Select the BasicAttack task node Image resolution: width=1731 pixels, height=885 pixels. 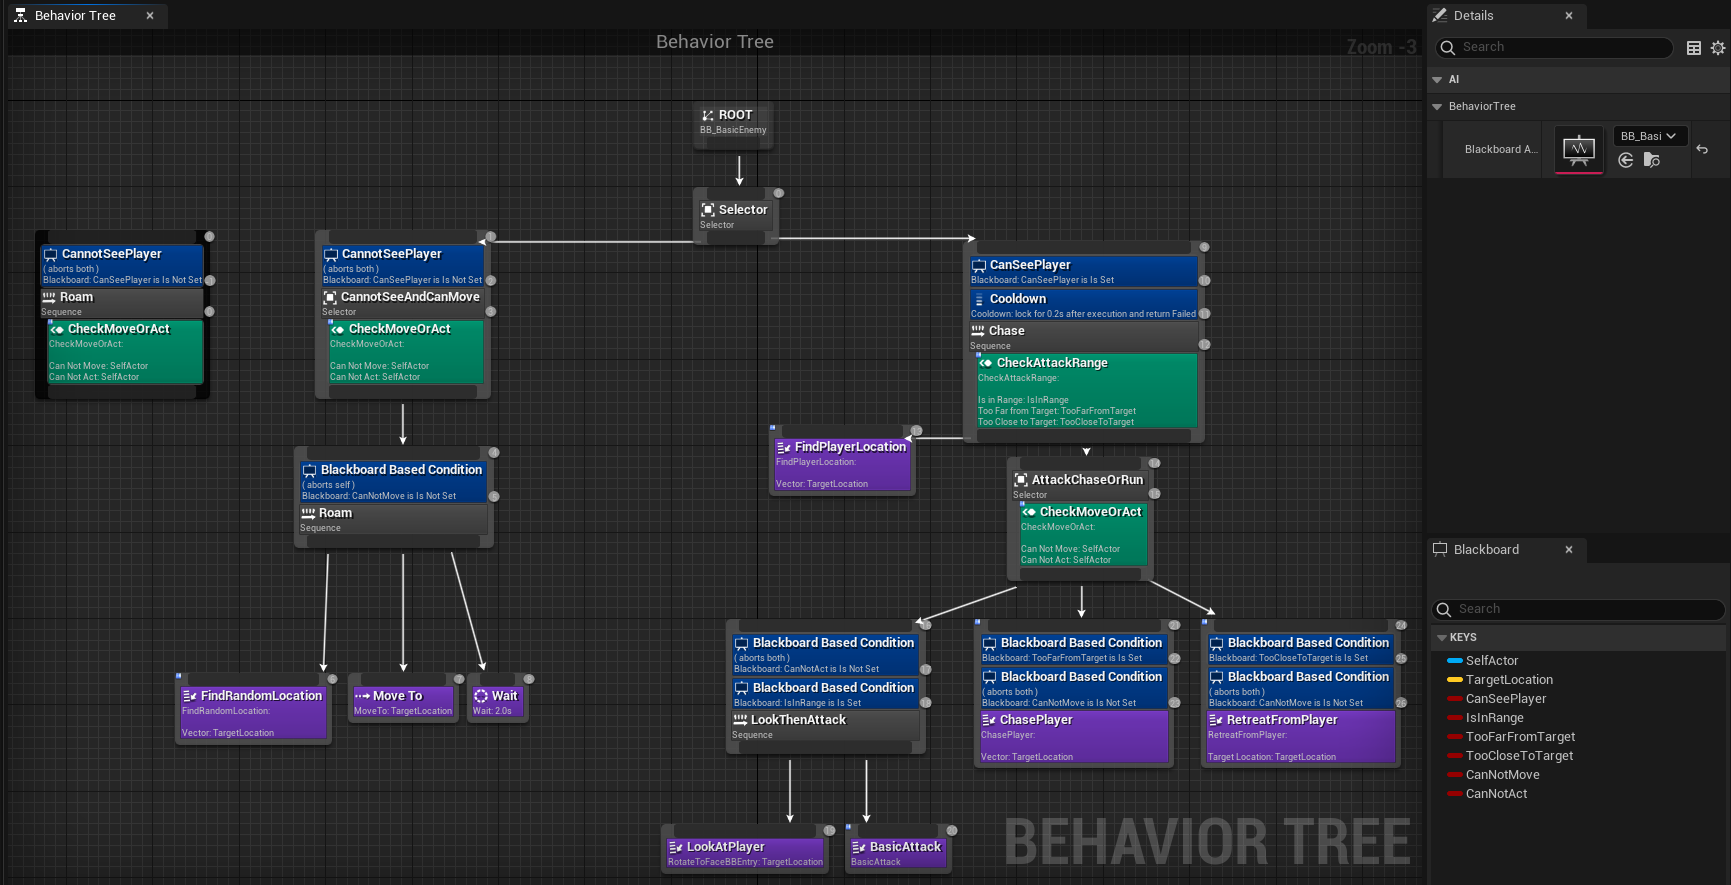[x=897, y=852]
